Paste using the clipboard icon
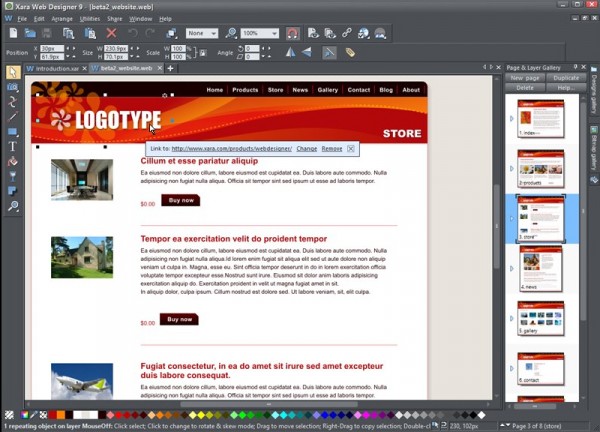This screenshot has height=432, width=600. pos(90,33)
